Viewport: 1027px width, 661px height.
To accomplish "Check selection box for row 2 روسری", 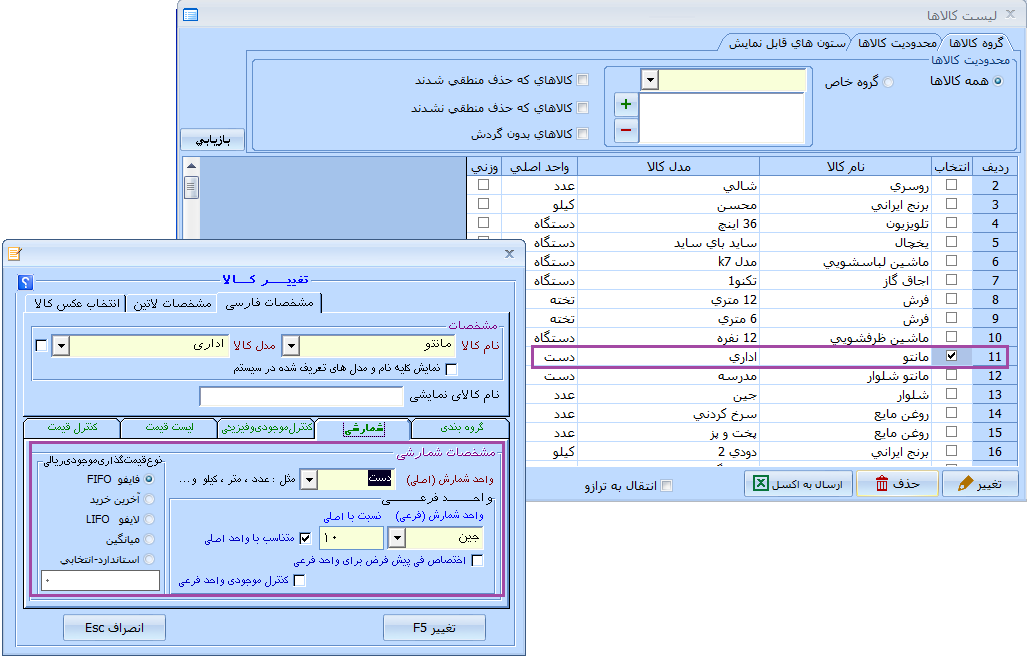I will (952, 185).
